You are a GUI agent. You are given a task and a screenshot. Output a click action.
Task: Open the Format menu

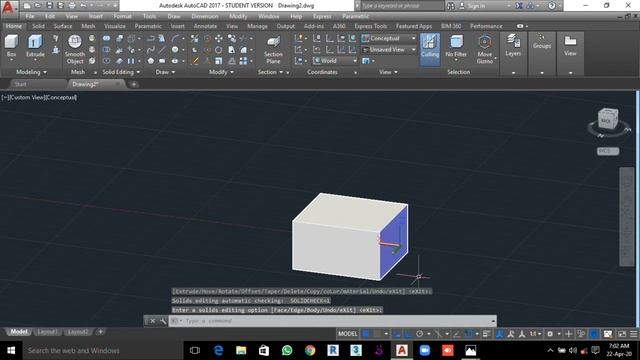[122, 16]
